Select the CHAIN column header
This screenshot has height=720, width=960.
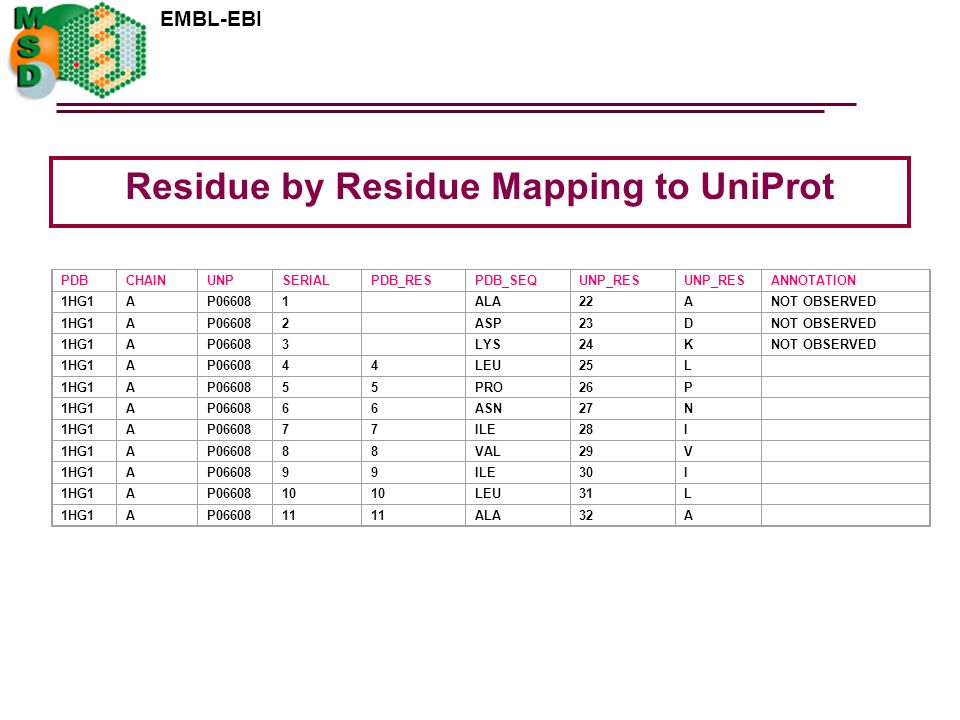click(146, 280)
